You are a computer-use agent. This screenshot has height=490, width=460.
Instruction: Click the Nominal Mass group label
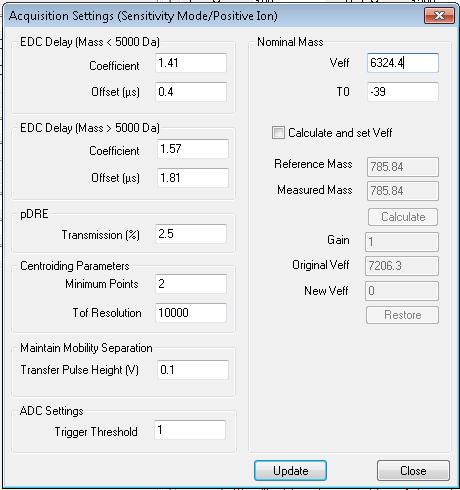click(290, 42)
